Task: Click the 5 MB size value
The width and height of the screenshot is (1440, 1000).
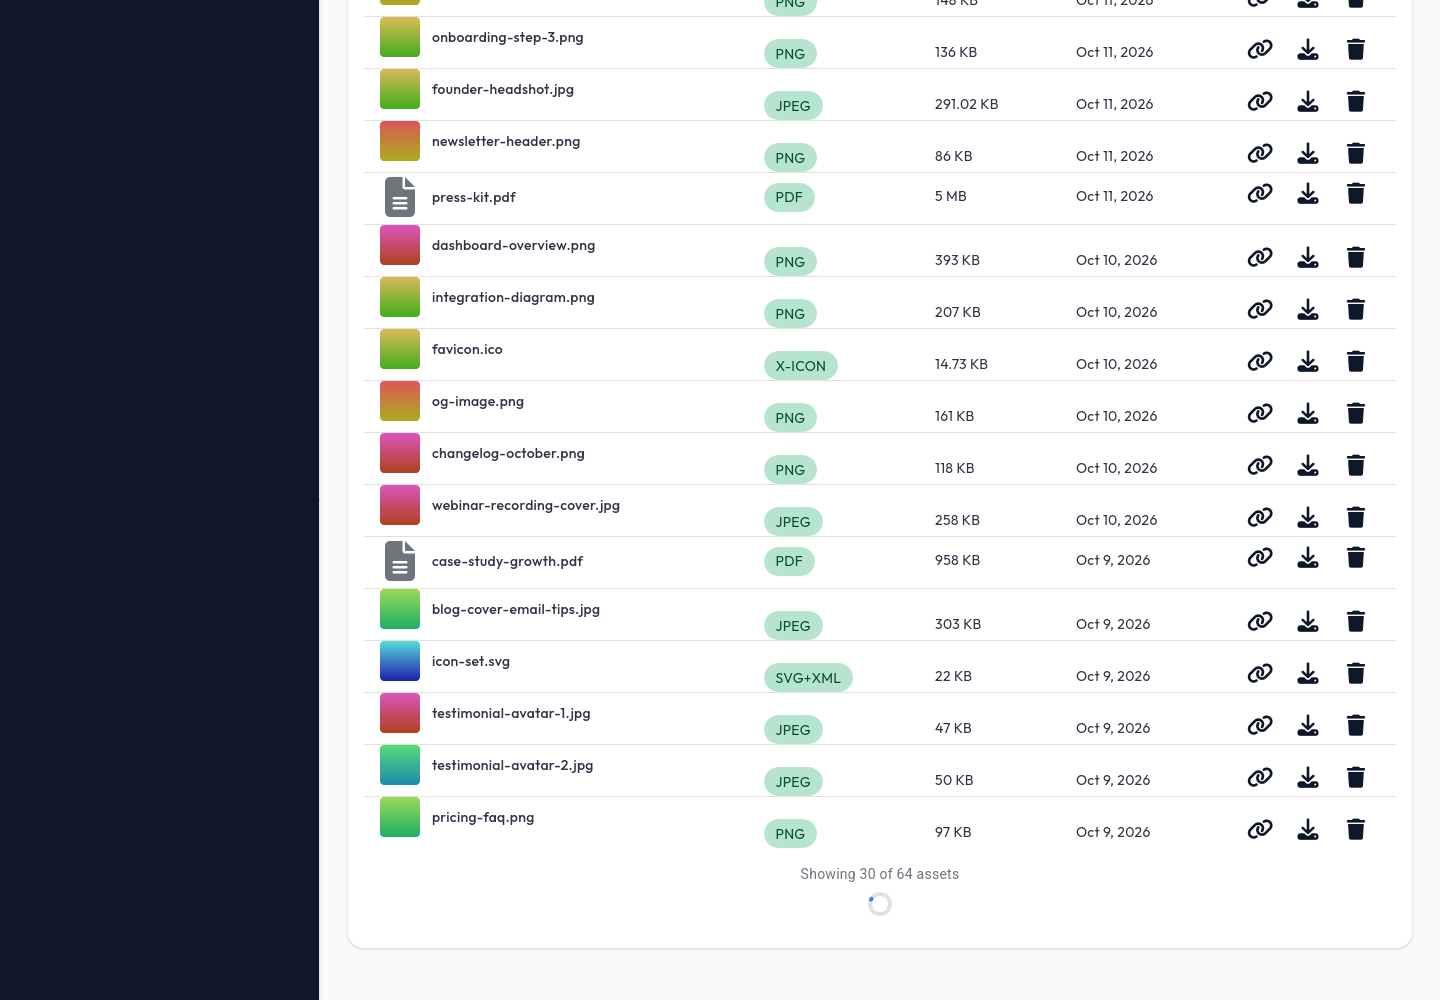Action: click(x=951, y=196)
